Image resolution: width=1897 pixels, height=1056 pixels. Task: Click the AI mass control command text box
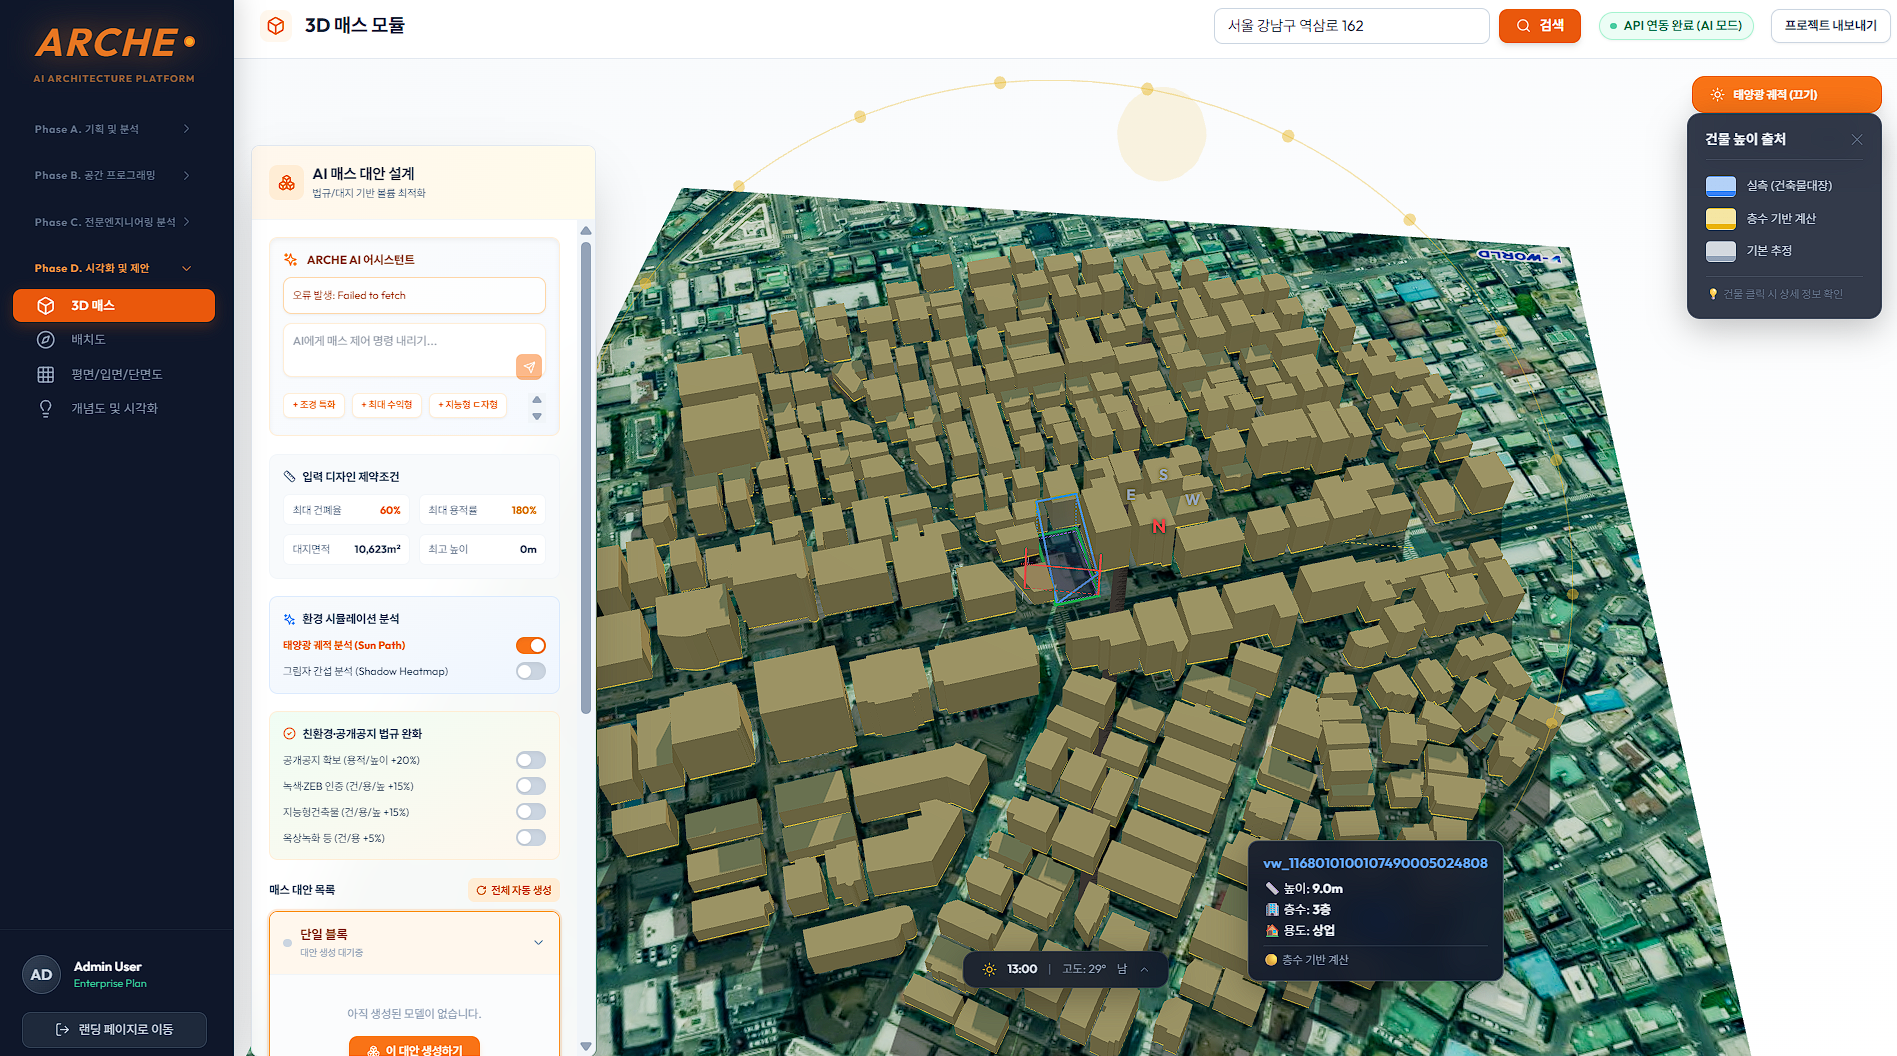coord(414,351)
